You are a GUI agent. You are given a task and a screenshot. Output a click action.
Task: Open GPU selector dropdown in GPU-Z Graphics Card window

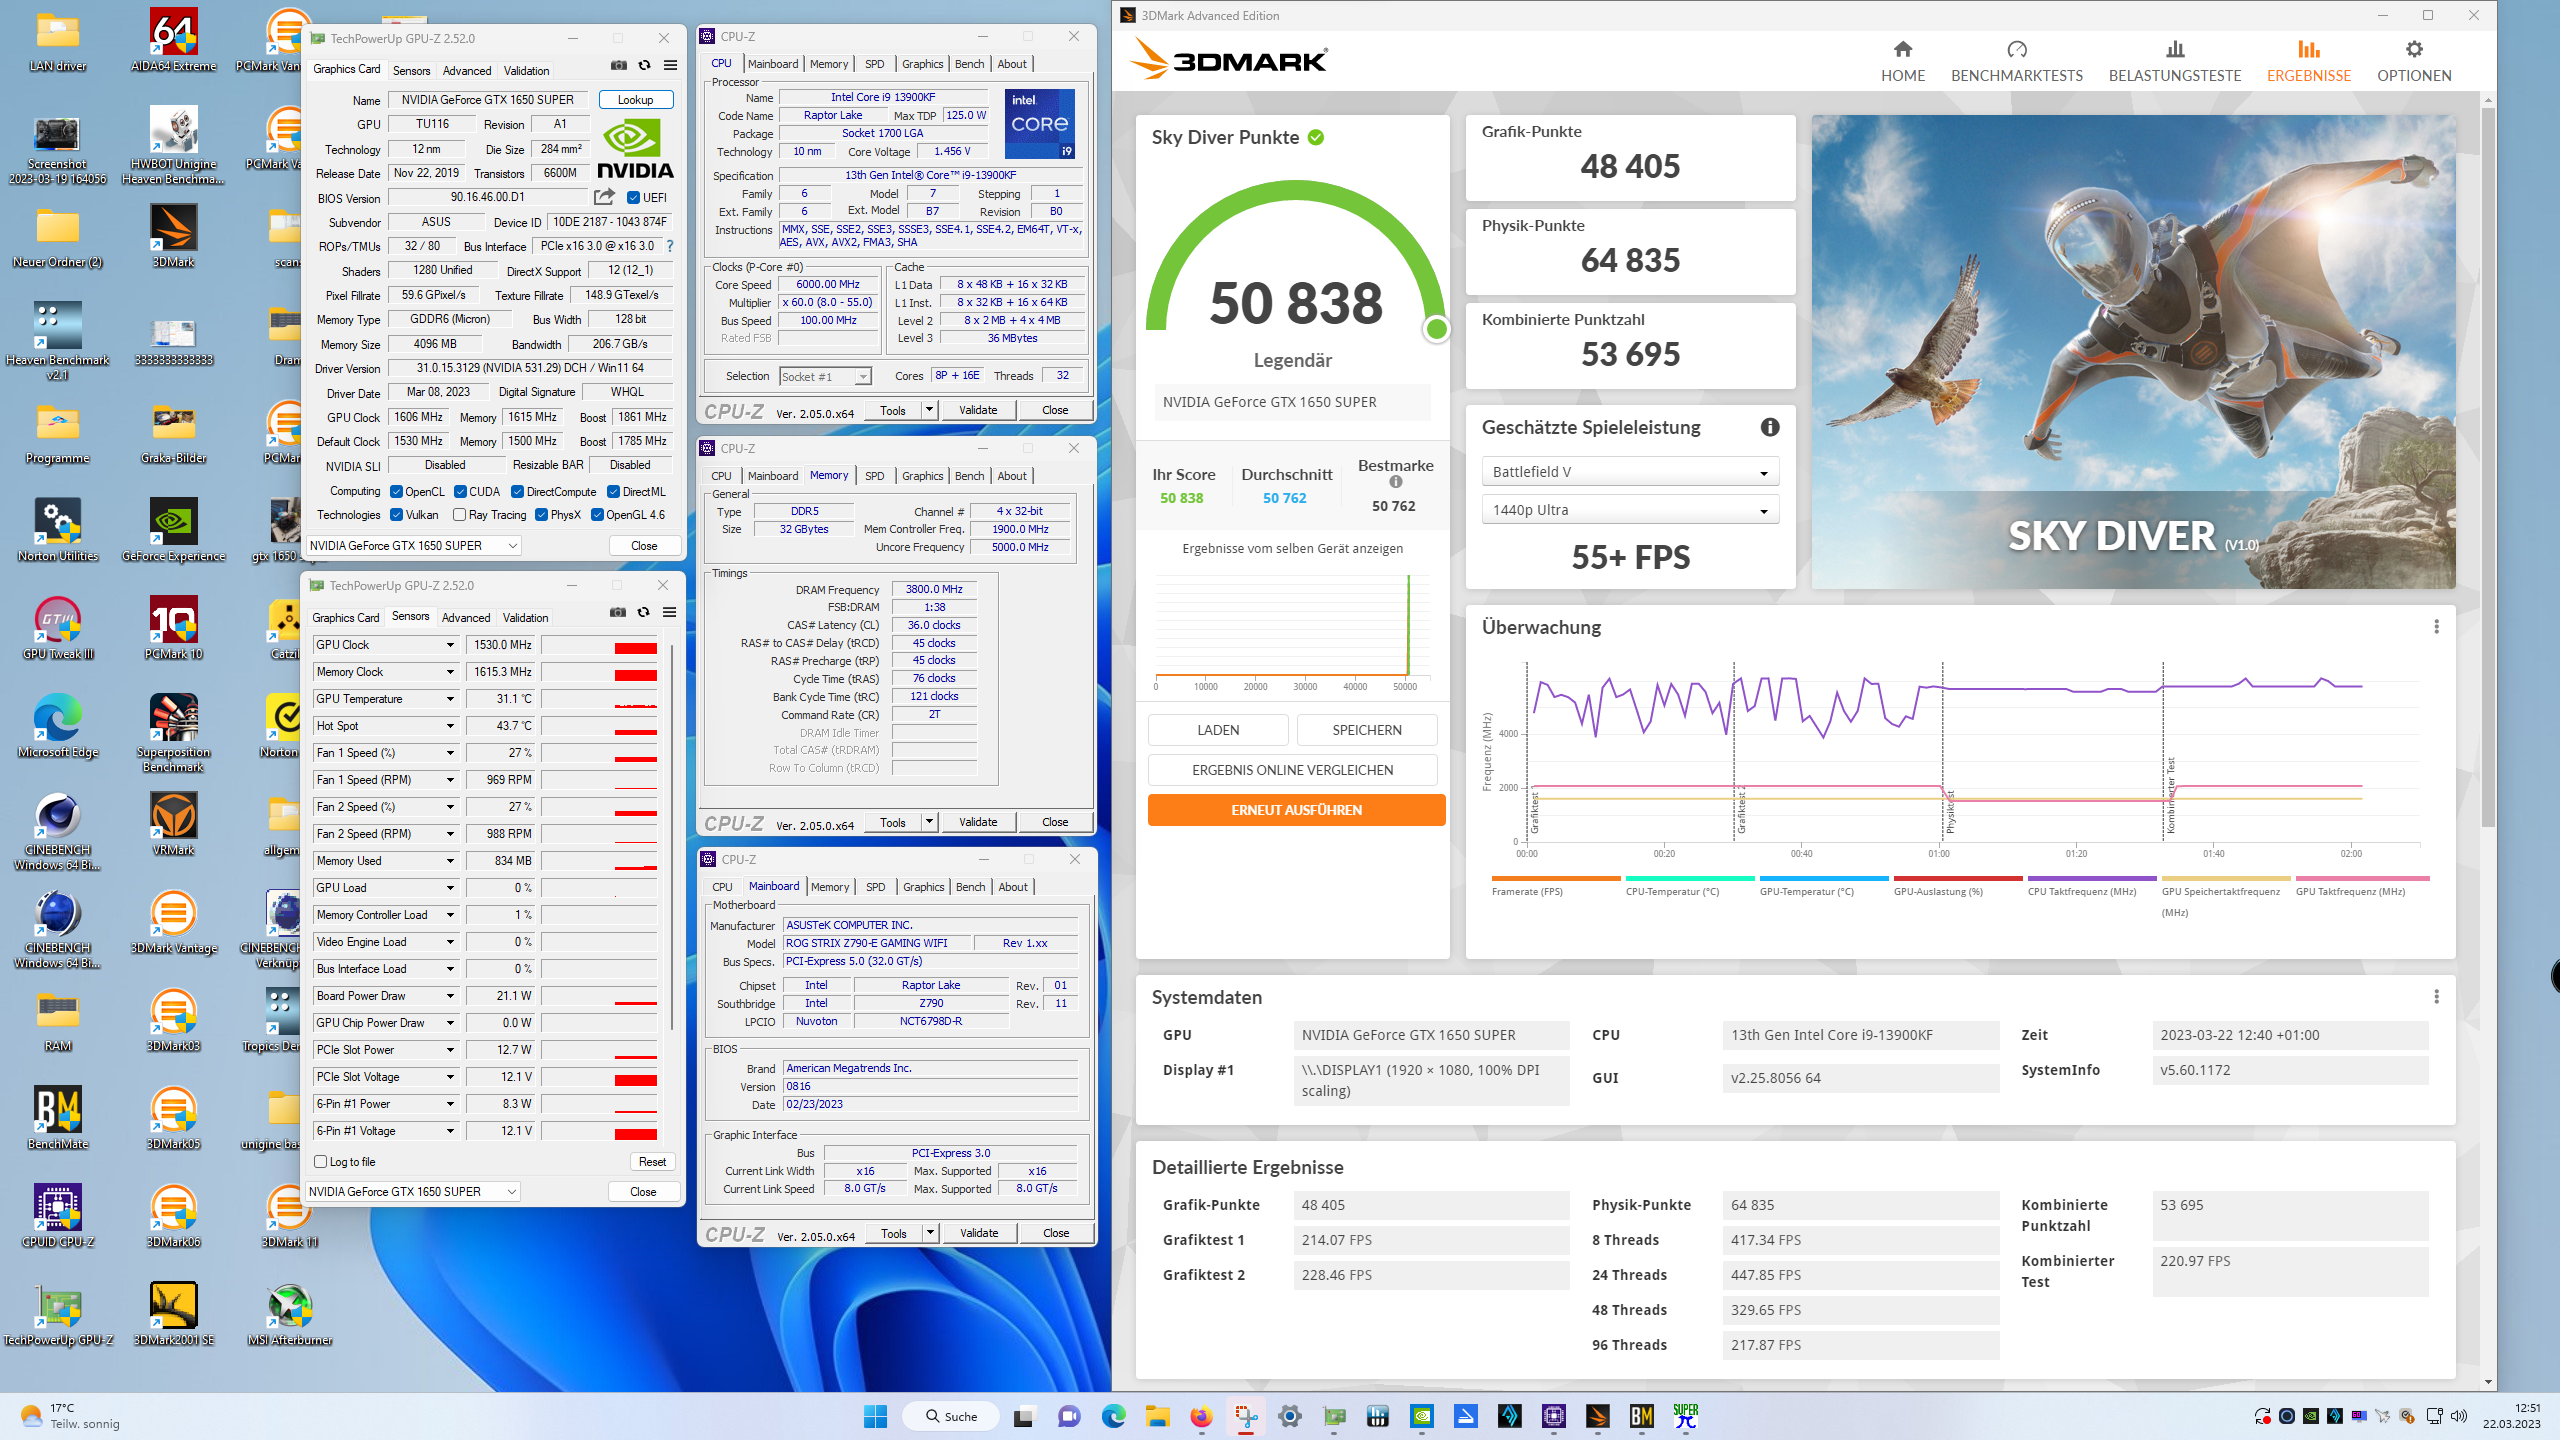pyautogui.click(x=414, y=545)
